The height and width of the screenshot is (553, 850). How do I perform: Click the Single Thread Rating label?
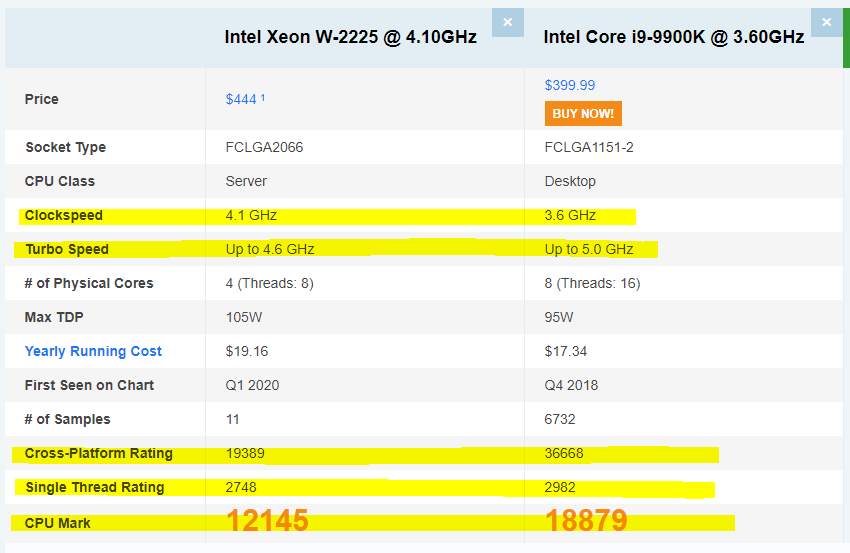(x=95, y=487)
